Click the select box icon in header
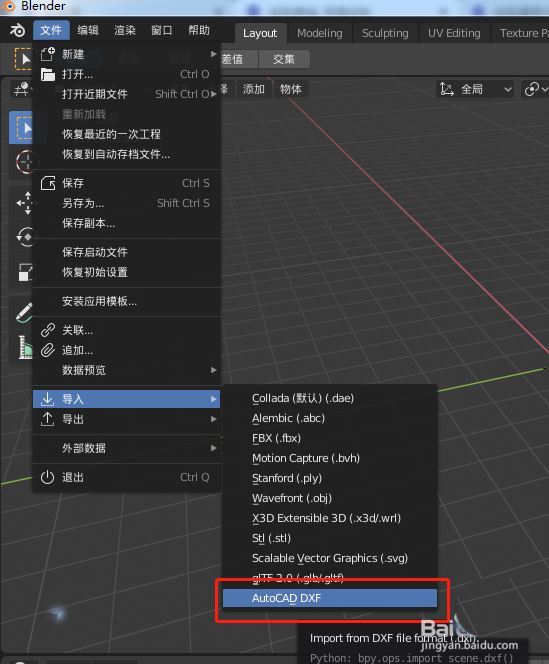549x664 pixels. (22, 59)
